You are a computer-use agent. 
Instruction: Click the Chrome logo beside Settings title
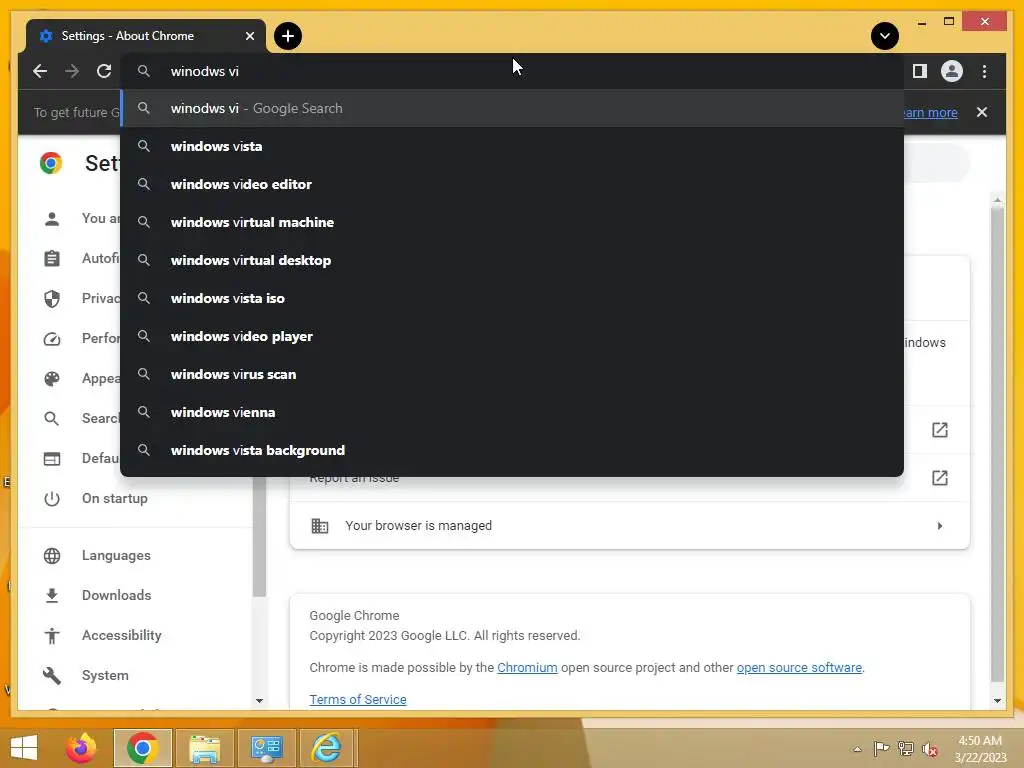[x=51, y=163]
